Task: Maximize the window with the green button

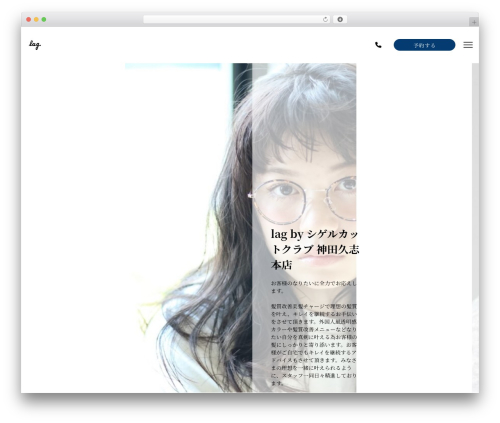Action: (44, 20)
